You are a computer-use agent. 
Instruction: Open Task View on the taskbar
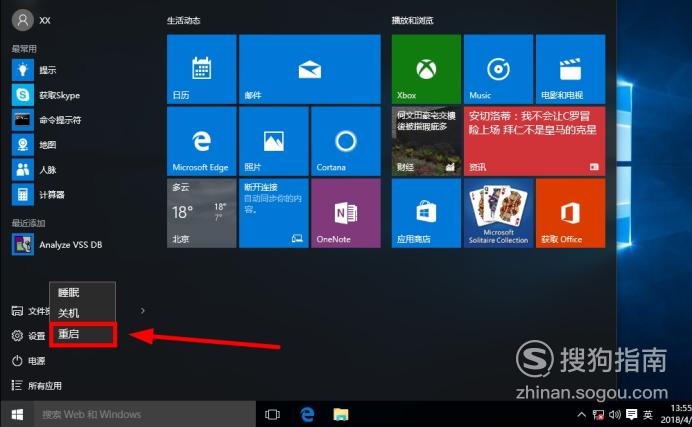272,414
